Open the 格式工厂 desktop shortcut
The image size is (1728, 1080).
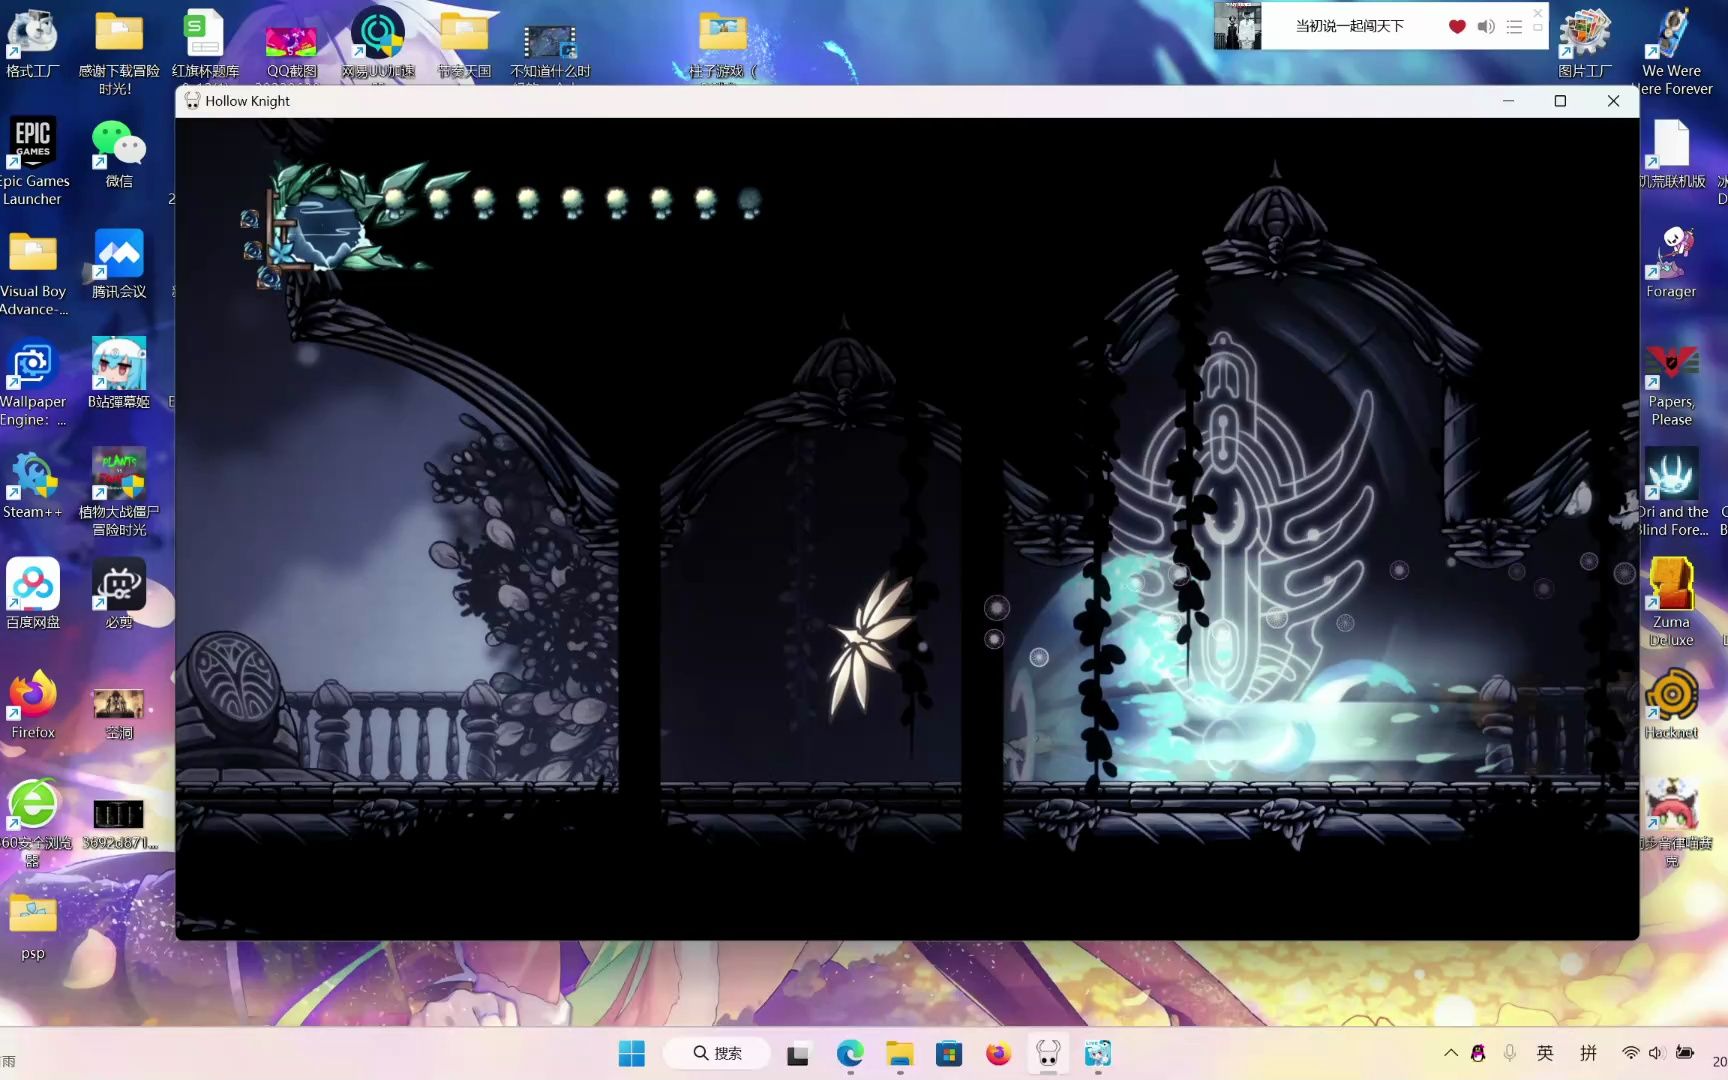click(x=32, y=44)
